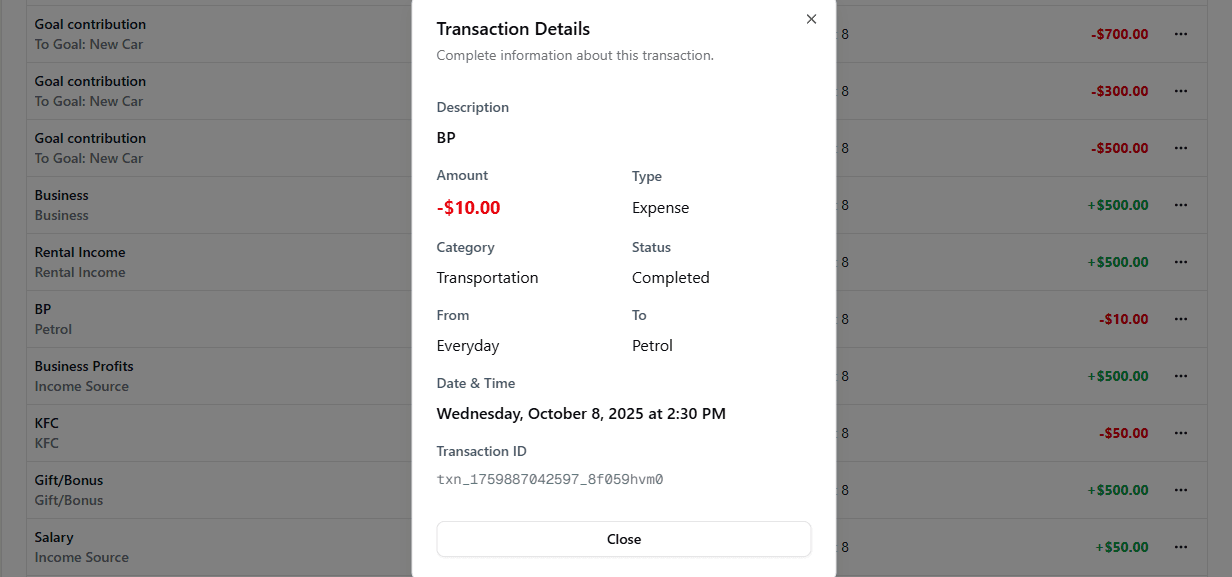The height and width of the screenshot is (577, 1232).
Task: Click the Rental Income transaction row
Action: 200,262
